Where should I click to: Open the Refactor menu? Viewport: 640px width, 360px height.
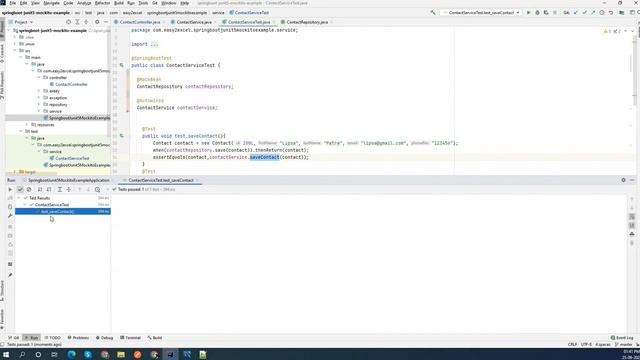tap(102, 3)
